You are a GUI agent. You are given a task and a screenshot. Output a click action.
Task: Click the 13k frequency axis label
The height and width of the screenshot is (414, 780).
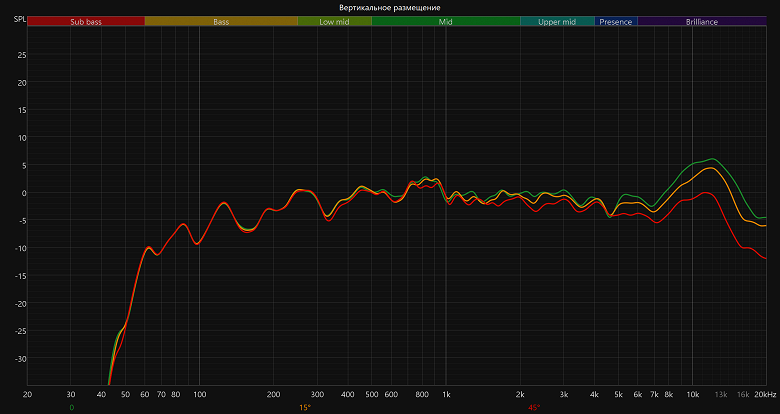721,395
